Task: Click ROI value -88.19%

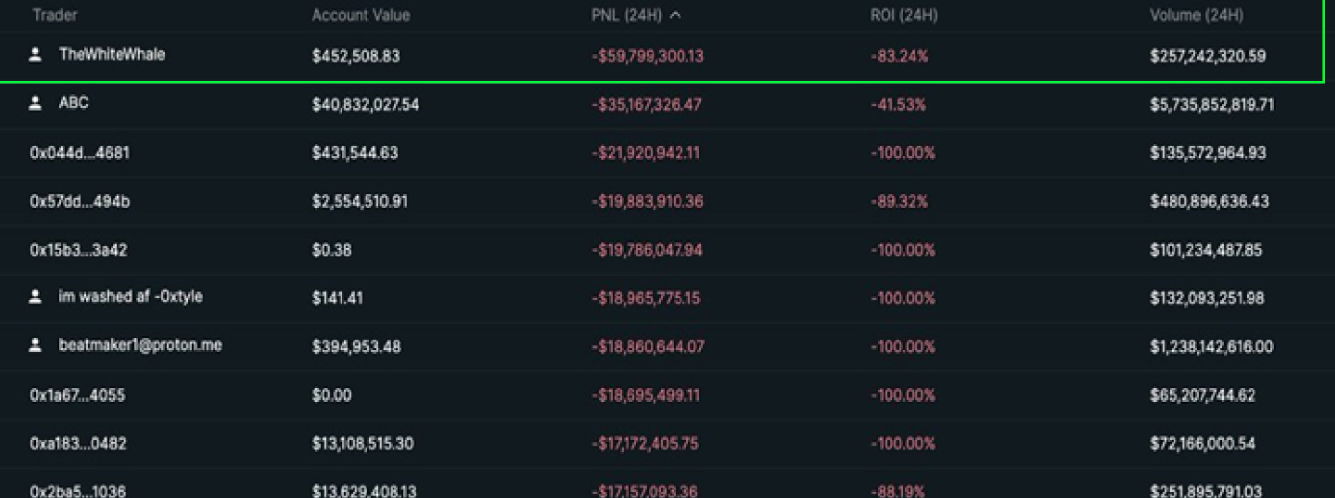Action: (x=899, y=491)
